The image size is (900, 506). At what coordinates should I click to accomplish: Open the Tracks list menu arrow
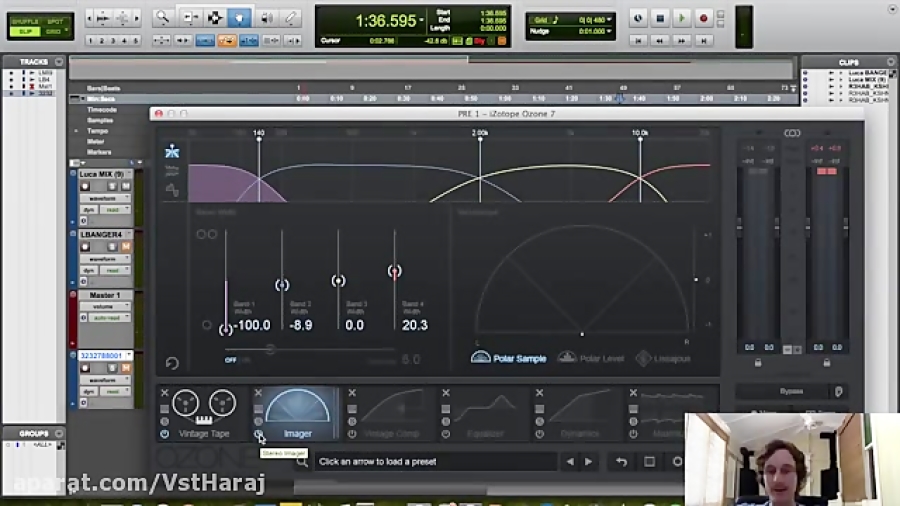coord(59,61)
